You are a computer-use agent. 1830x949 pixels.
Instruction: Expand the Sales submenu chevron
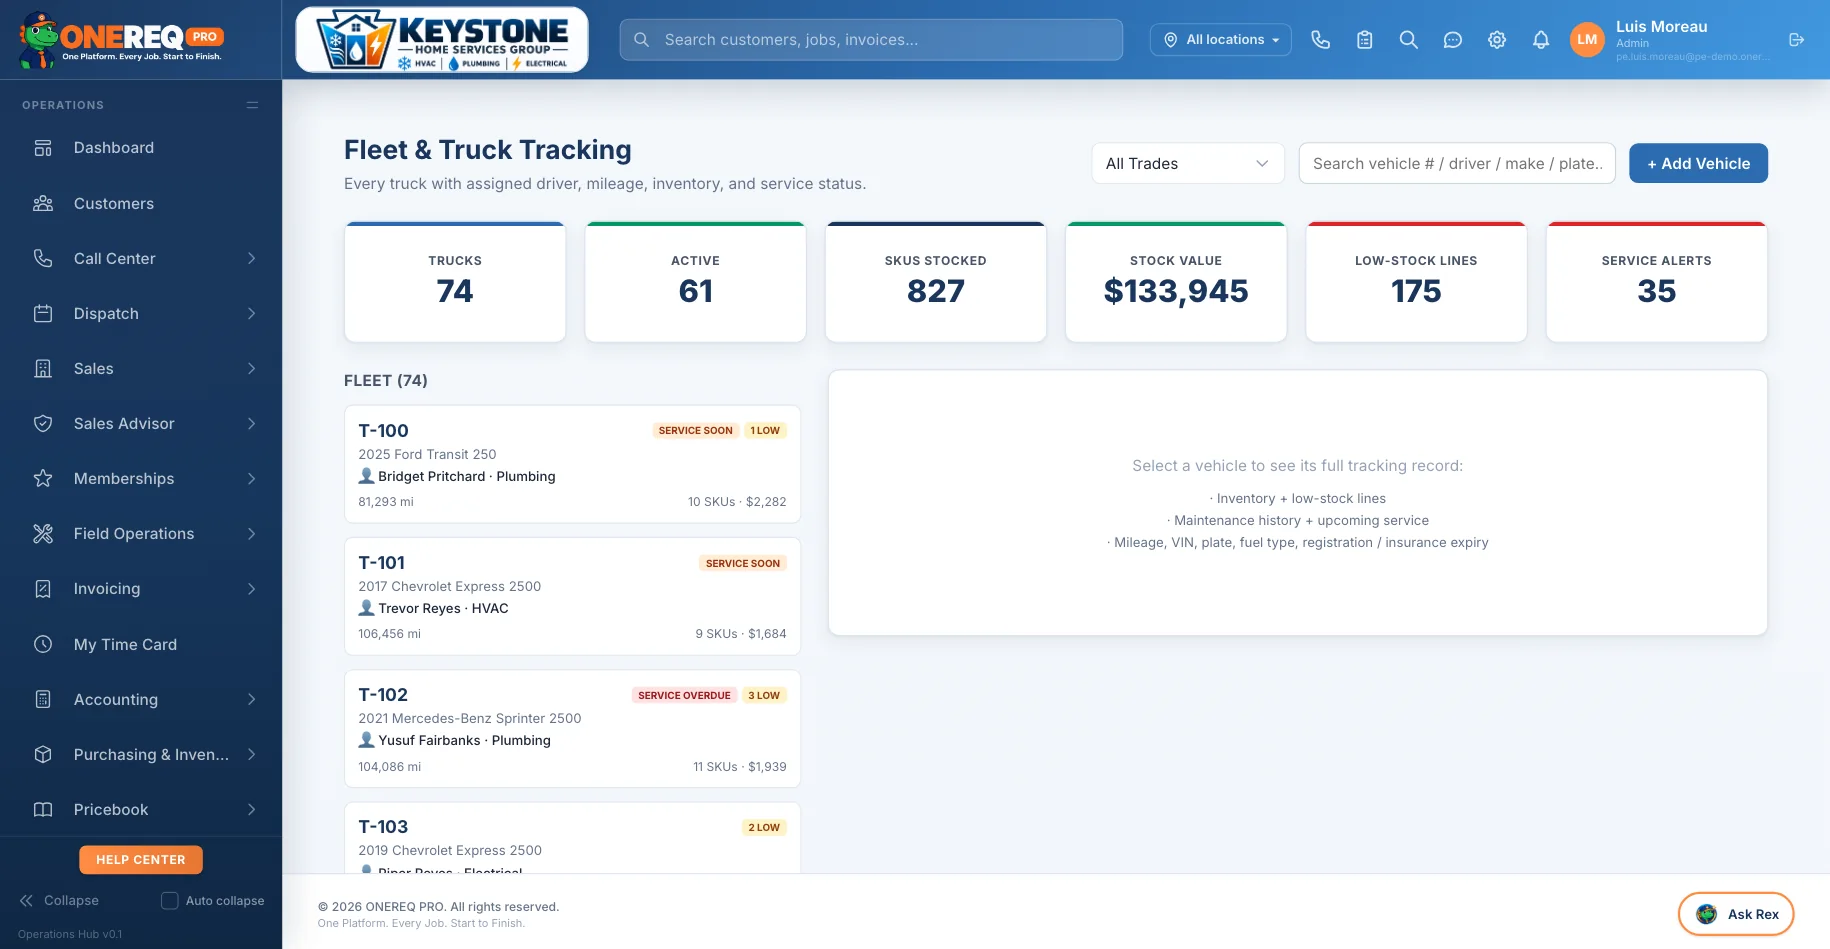251,368
